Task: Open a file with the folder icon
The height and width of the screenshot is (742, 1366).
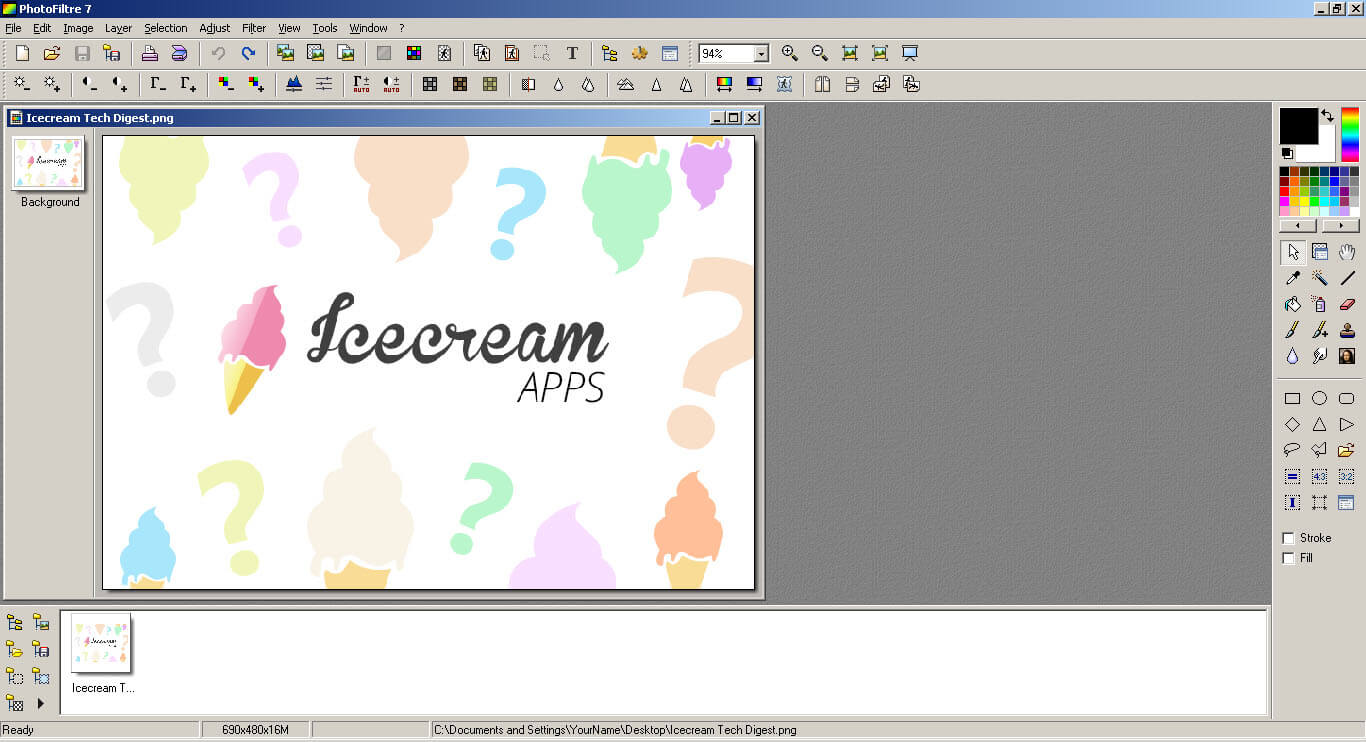Action: (52, 53)
